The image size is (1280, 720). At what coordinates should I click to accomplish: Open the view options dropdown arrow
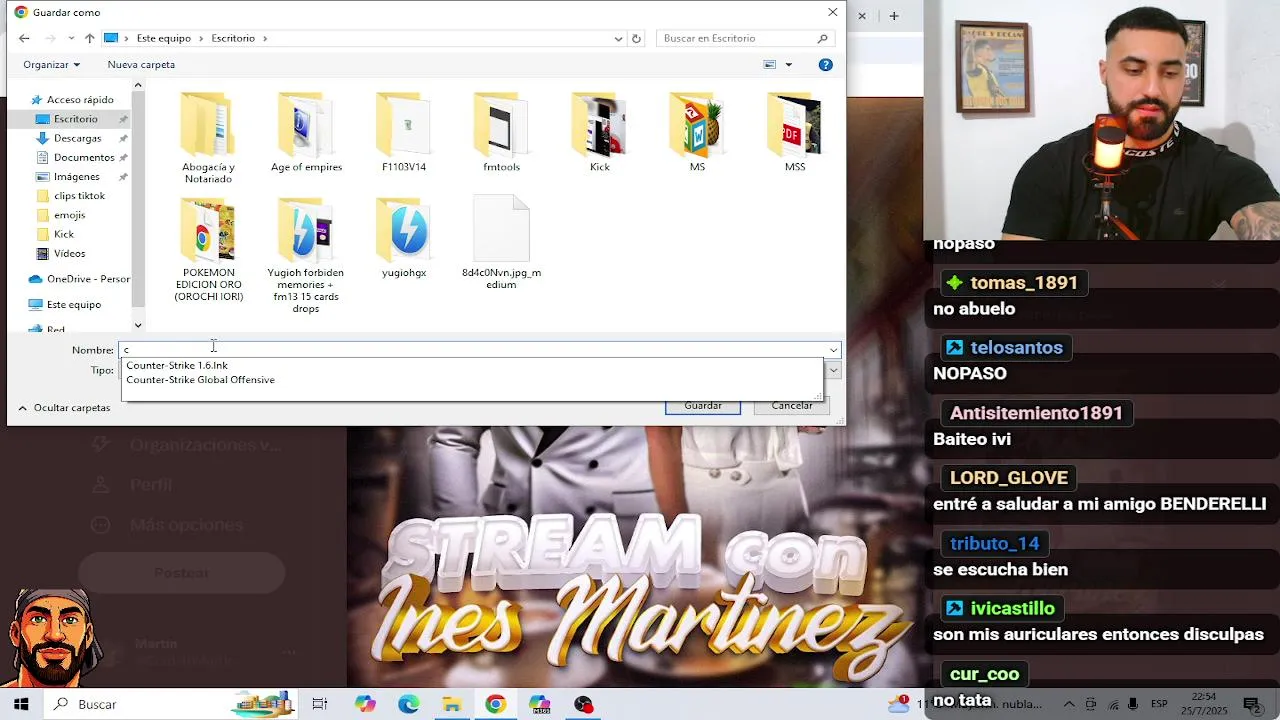788,64
